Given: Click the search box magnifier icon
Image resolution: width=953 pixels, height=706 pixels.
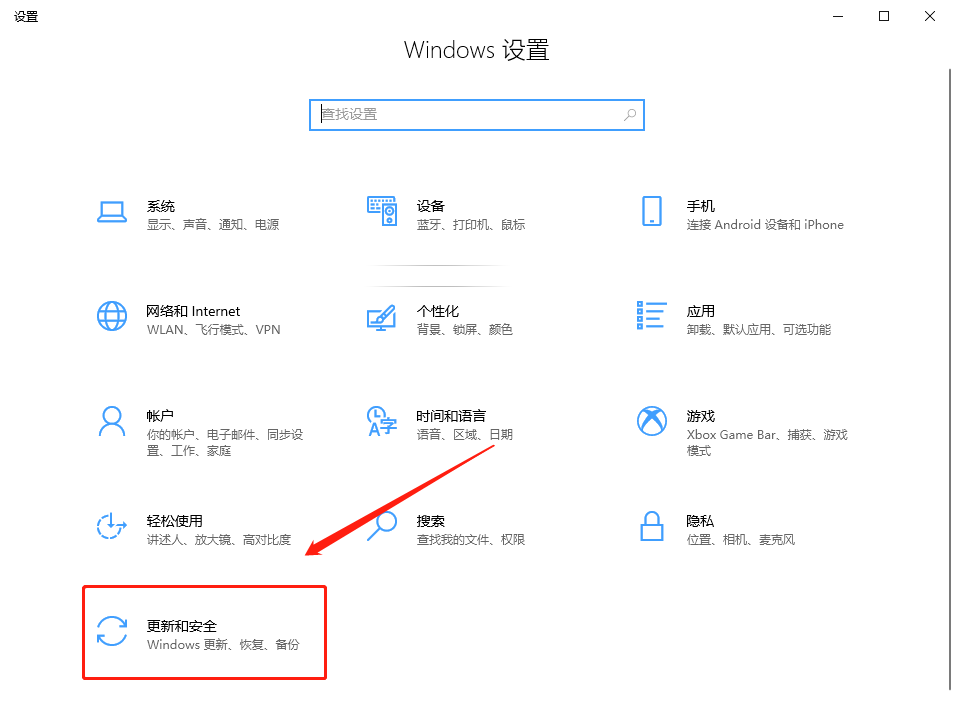Looking at the screenshot, I should [630, 114].
